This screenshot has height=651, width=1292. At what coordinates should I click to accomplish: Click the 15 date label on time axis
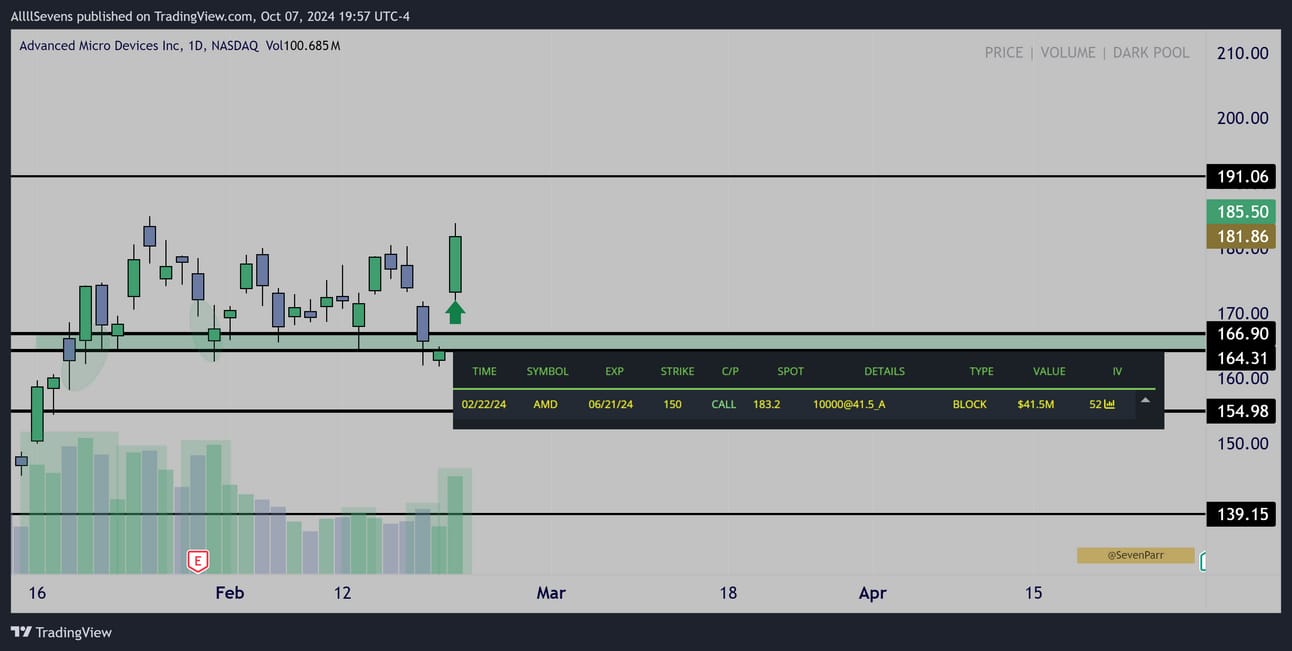pyautogui.click(x=1033, y=593)
